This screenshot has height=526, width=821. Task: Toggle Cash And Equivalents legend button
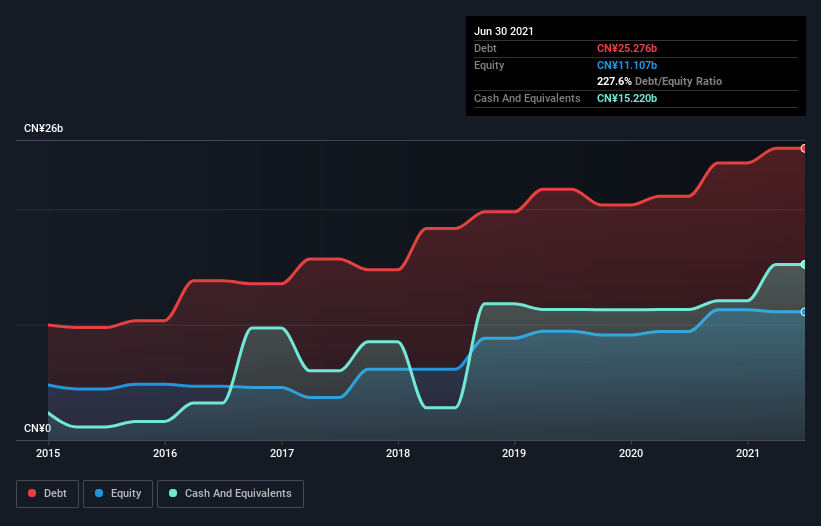click(x=230, y=494)
